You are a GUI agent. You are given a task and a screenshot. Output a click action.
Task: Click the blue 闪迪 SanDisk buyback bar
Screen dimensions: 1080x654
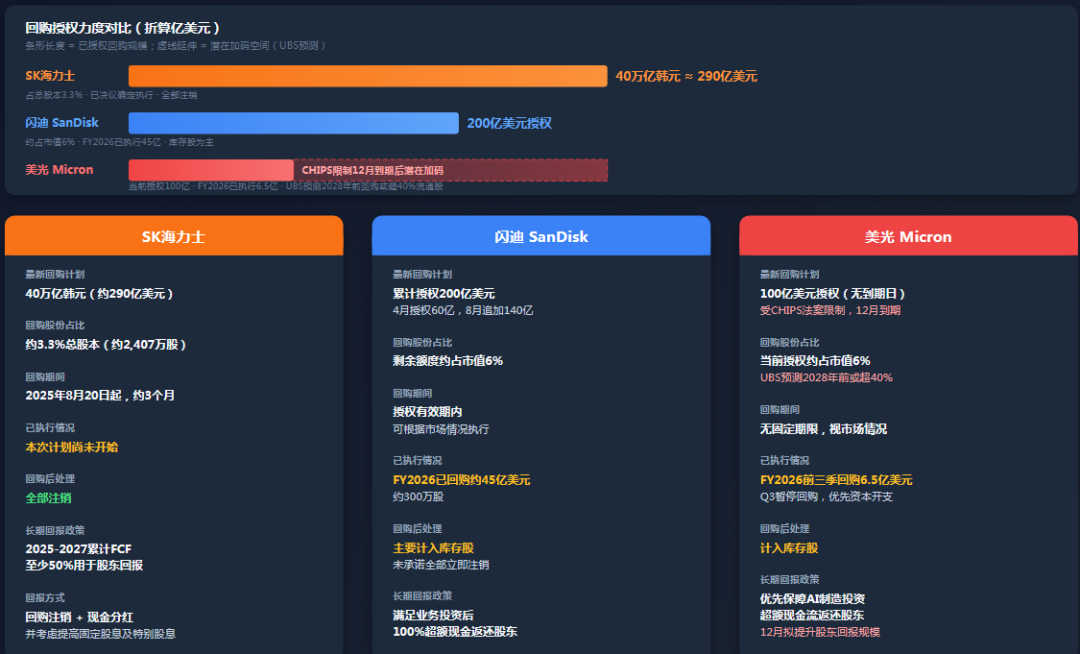click(x=293, y=123)
